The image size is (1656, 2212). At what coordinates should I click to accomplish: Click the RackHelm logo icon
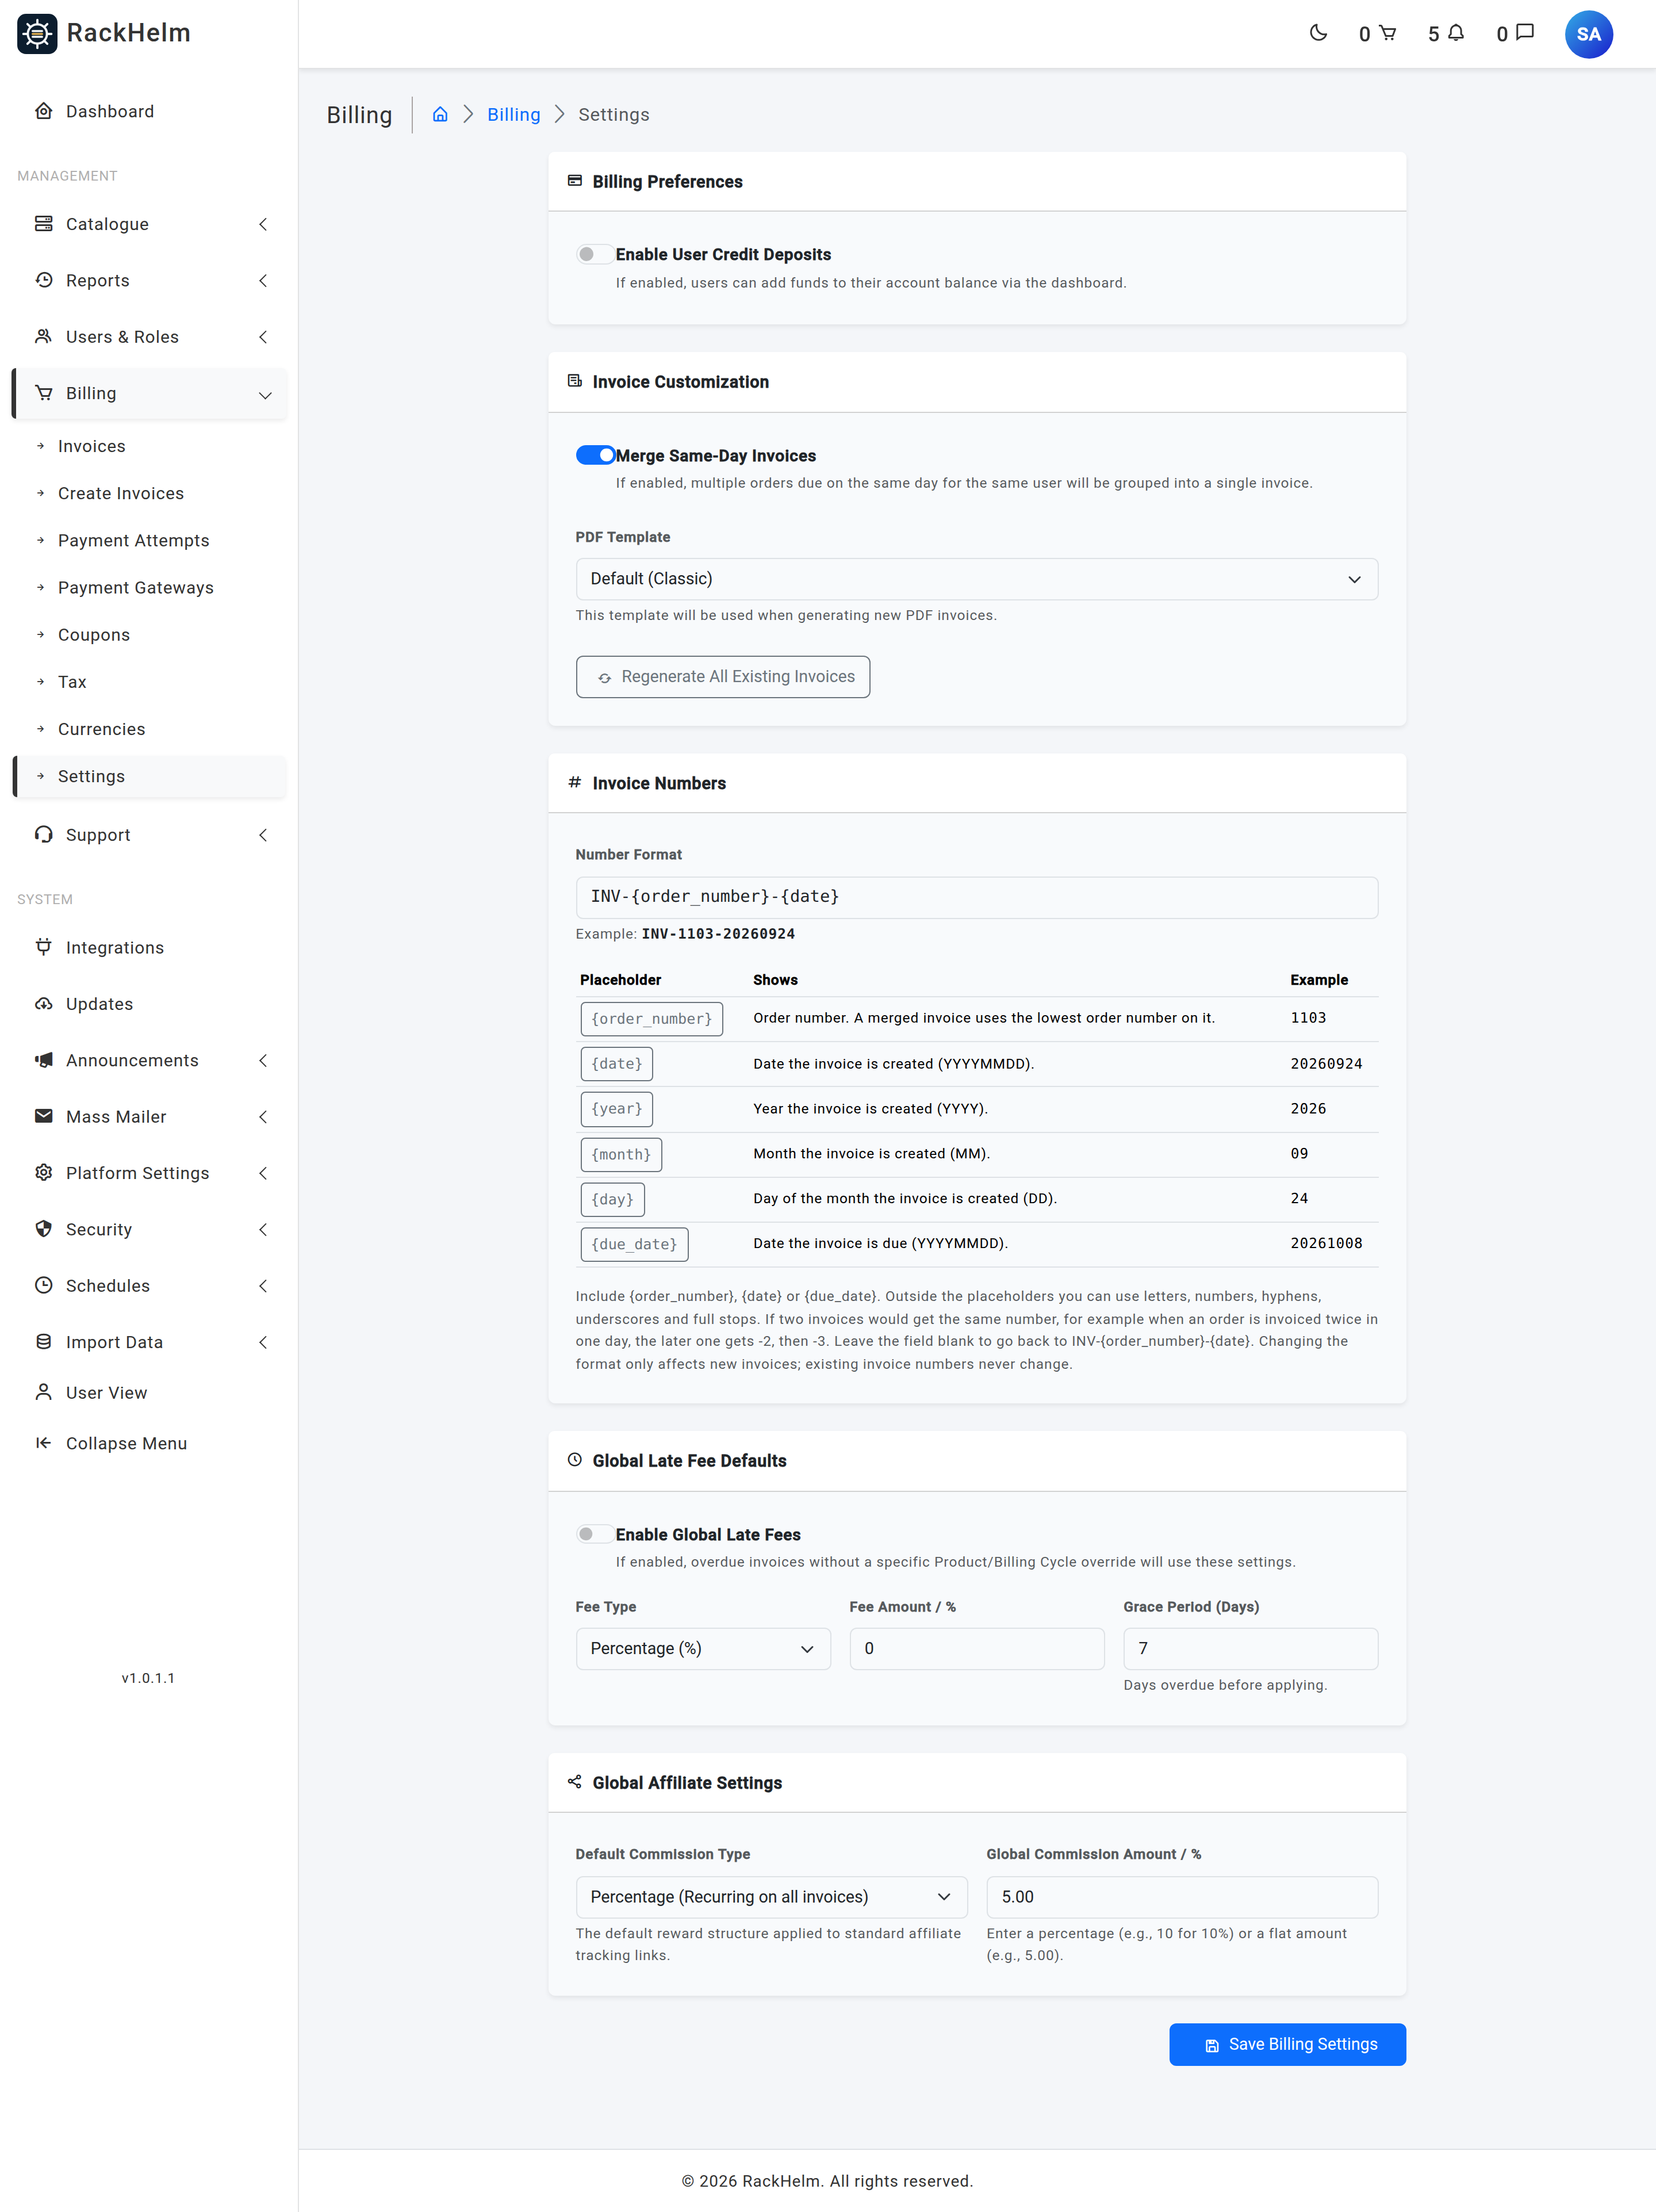37,33
